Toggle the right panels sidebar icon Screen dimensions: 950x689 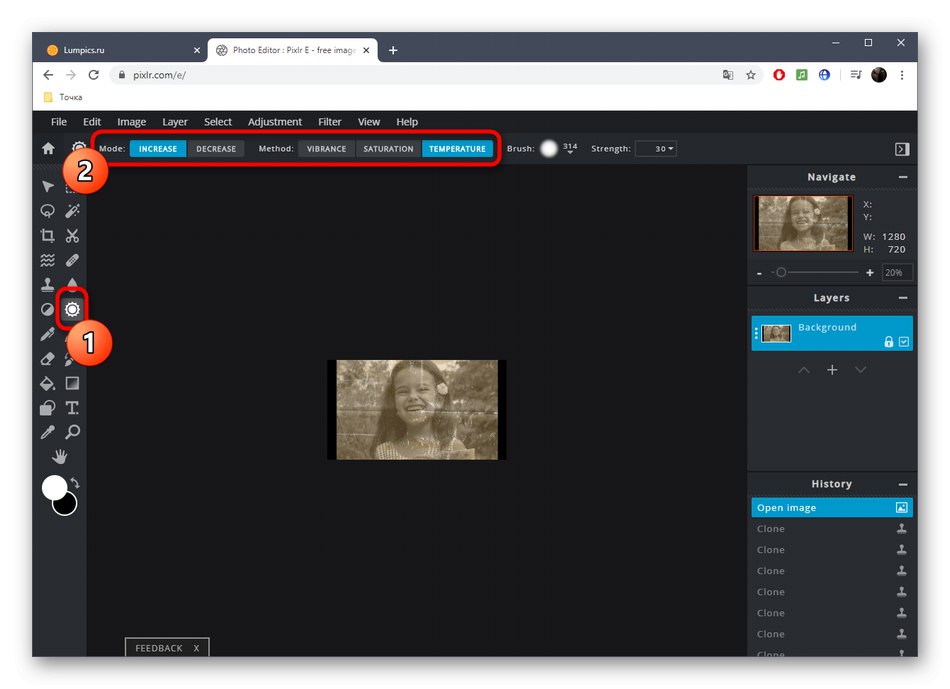[x=902, y=149]
